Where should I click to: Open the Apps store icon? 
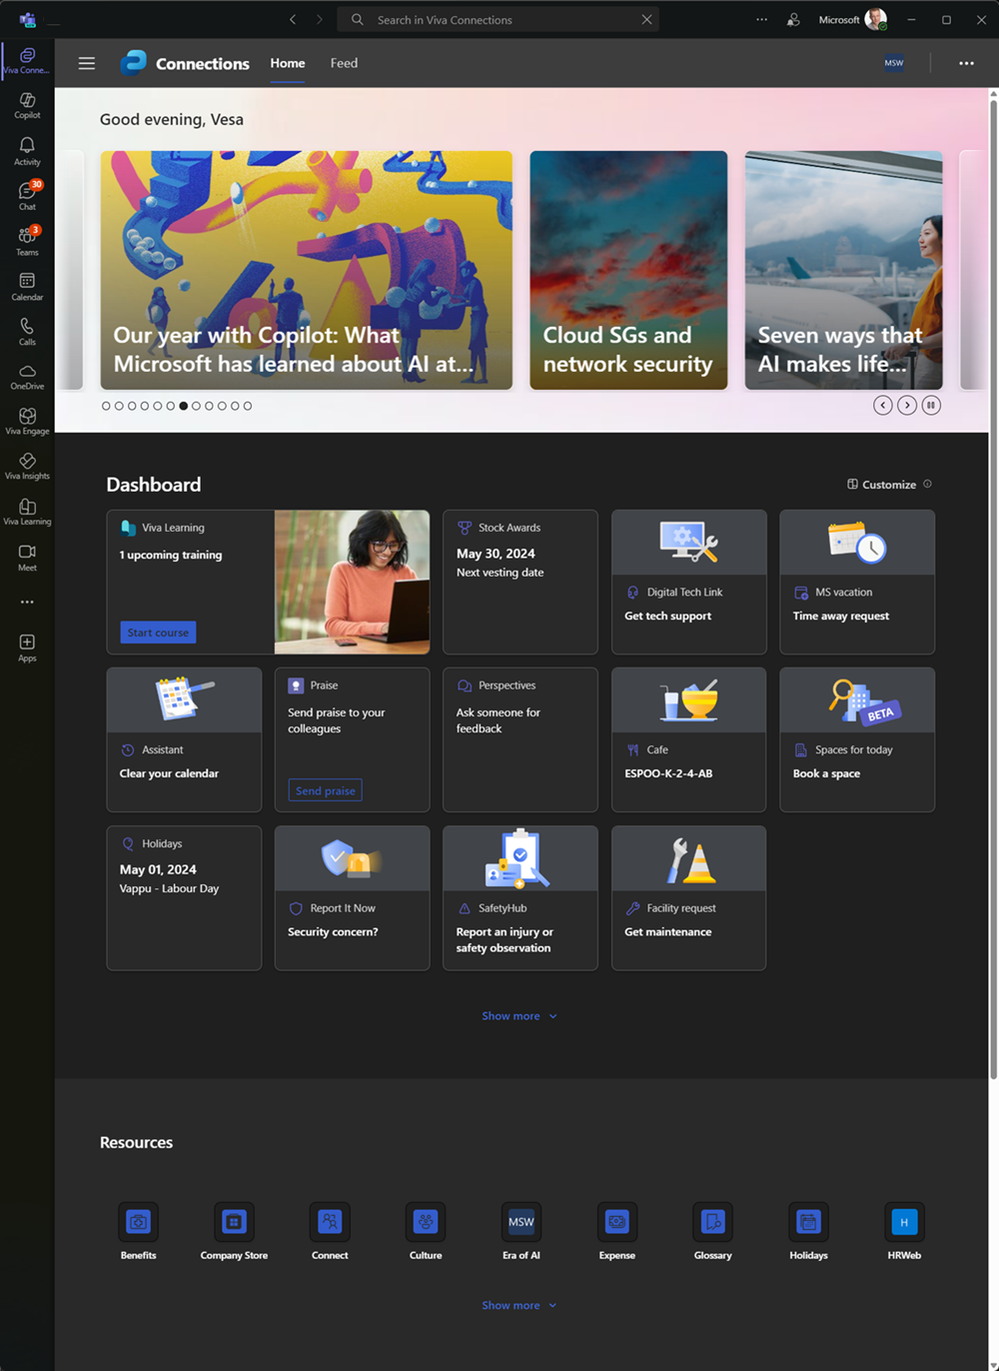pos(27,647)
